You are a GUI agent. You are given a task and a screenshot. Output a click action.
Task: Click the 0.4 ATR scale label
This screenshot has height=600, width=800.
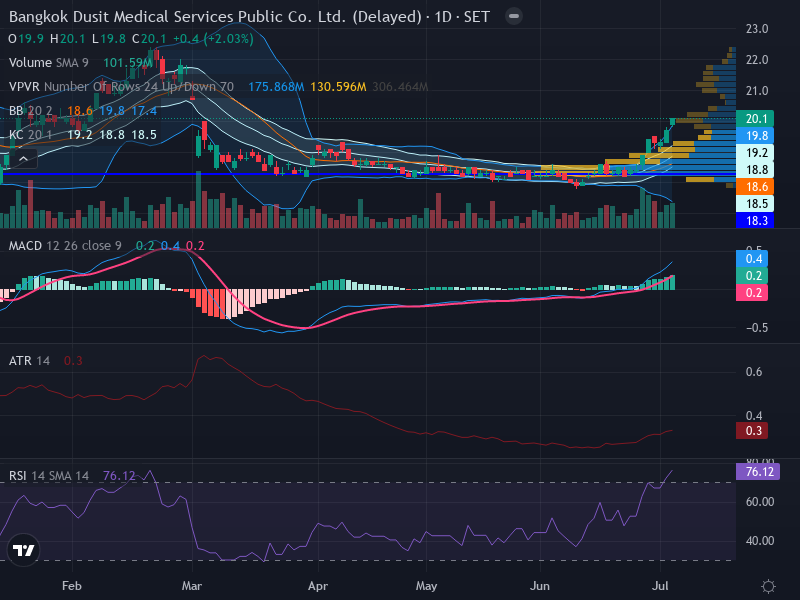click(x=754, y=416)
